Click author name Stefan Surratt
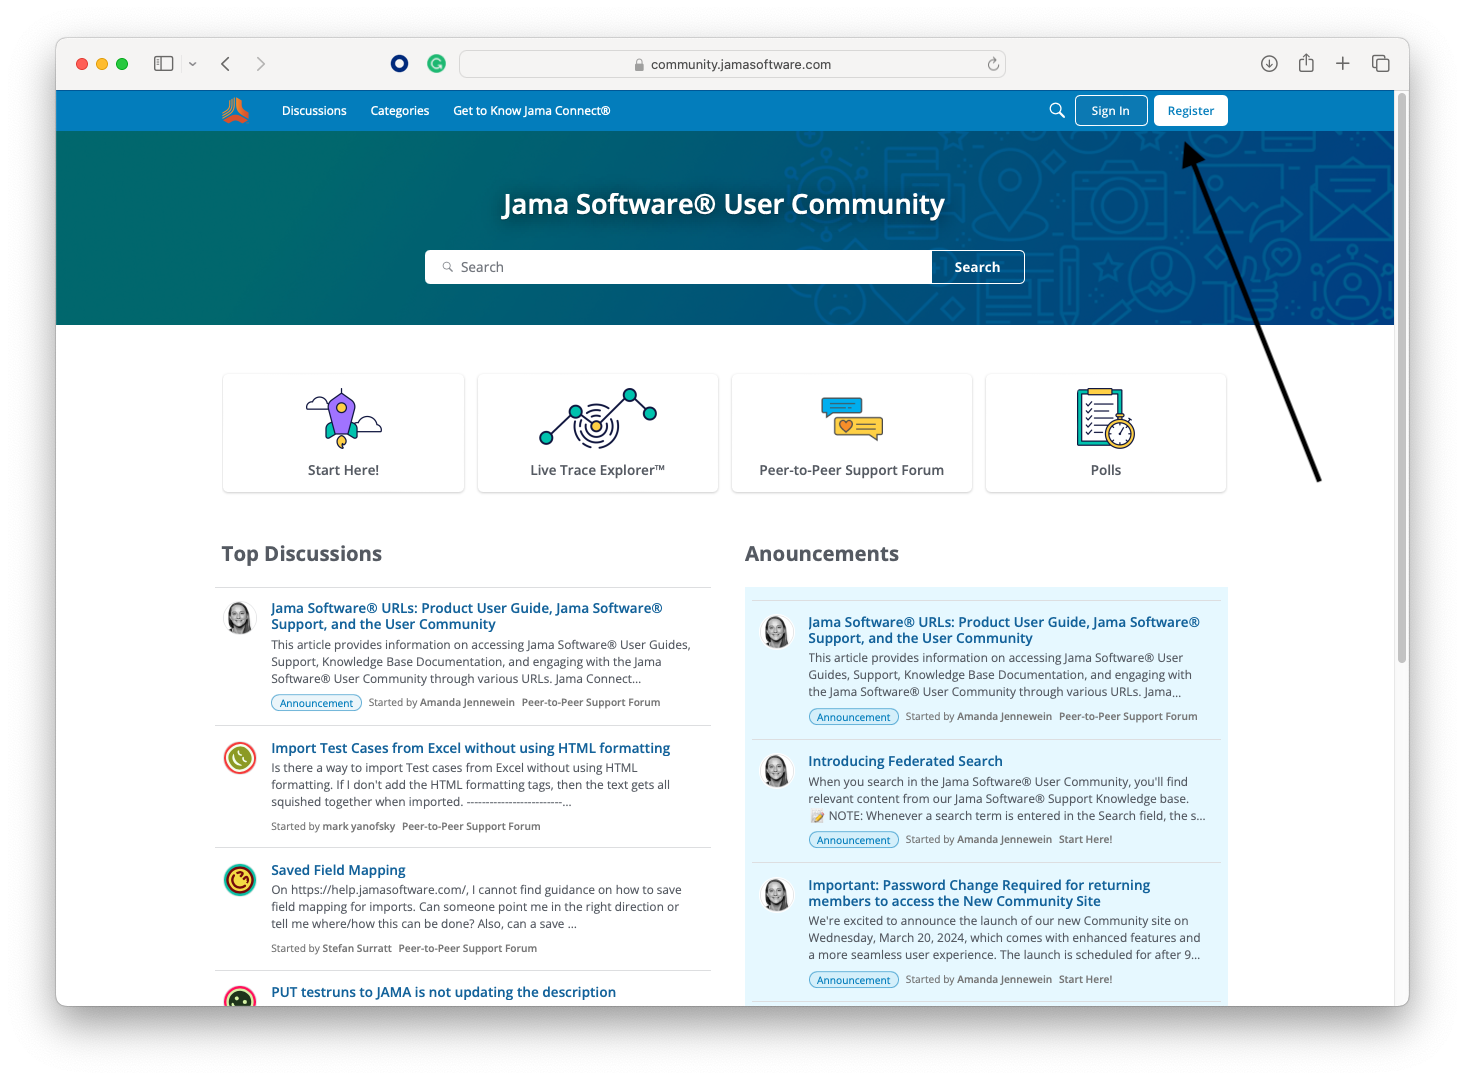This screenshot has height=1080, width=1465. click(x=357, y=948)
